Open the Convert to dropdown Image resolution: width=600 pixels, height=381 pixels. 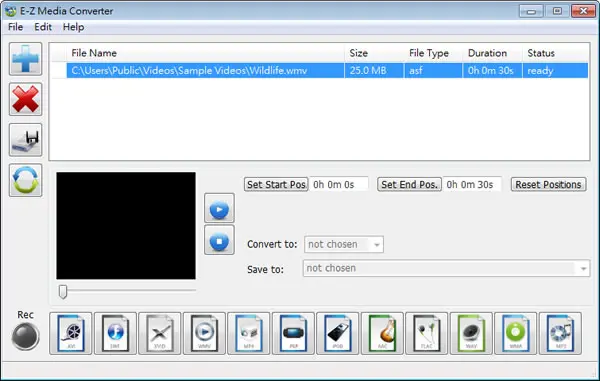tap(344, 244)
